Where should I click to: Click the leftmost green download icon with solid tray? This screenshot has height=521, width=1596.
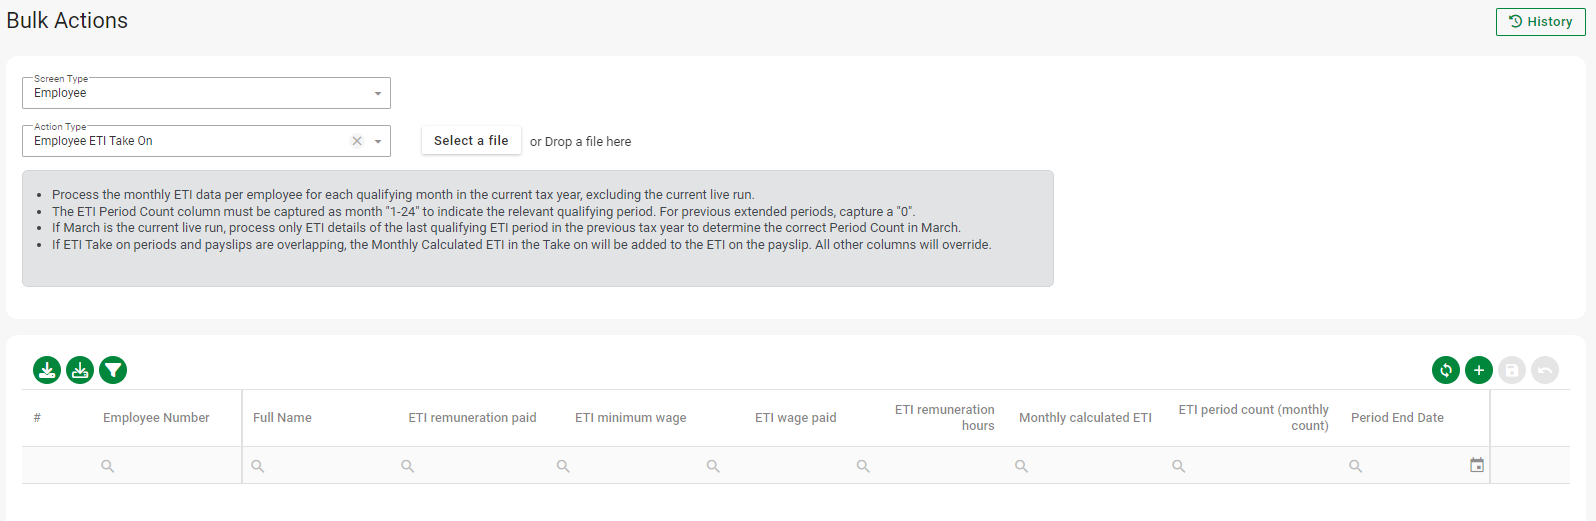click(x=47, y=370)
